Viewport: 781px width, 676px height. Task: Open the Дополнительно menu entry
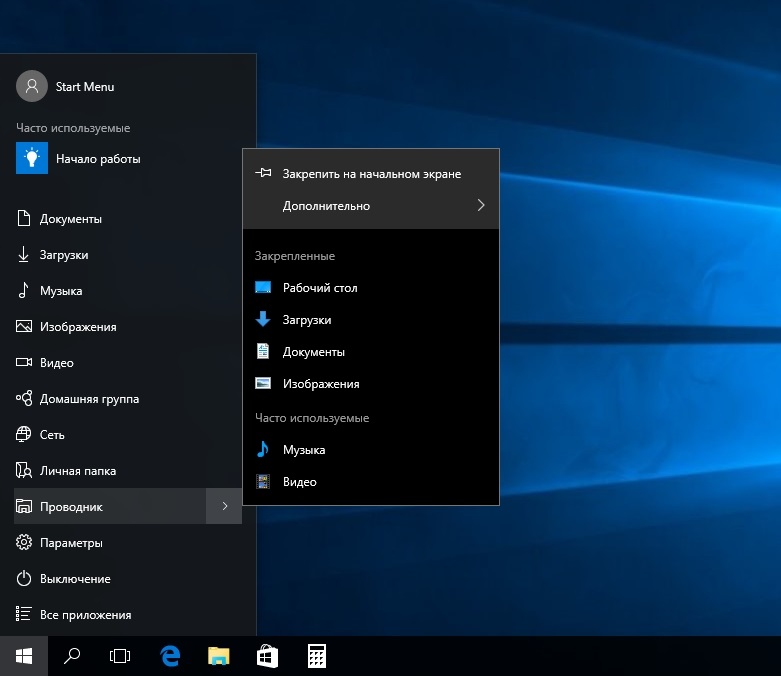[371, 205]
